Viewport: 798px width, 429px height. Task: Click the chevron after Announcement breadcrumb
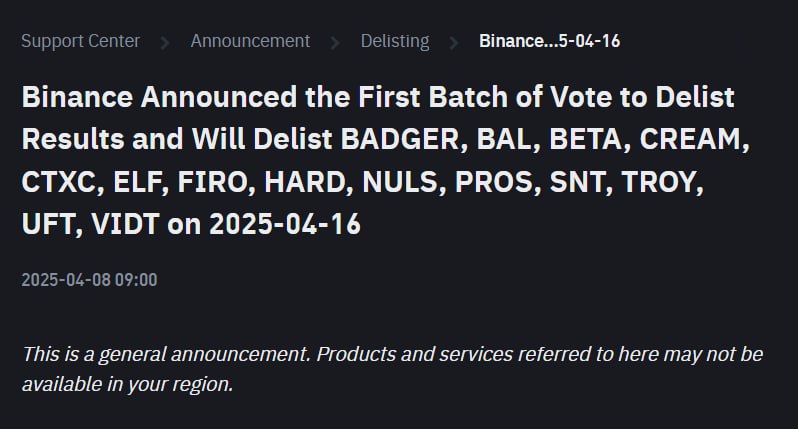coord(335,43)
